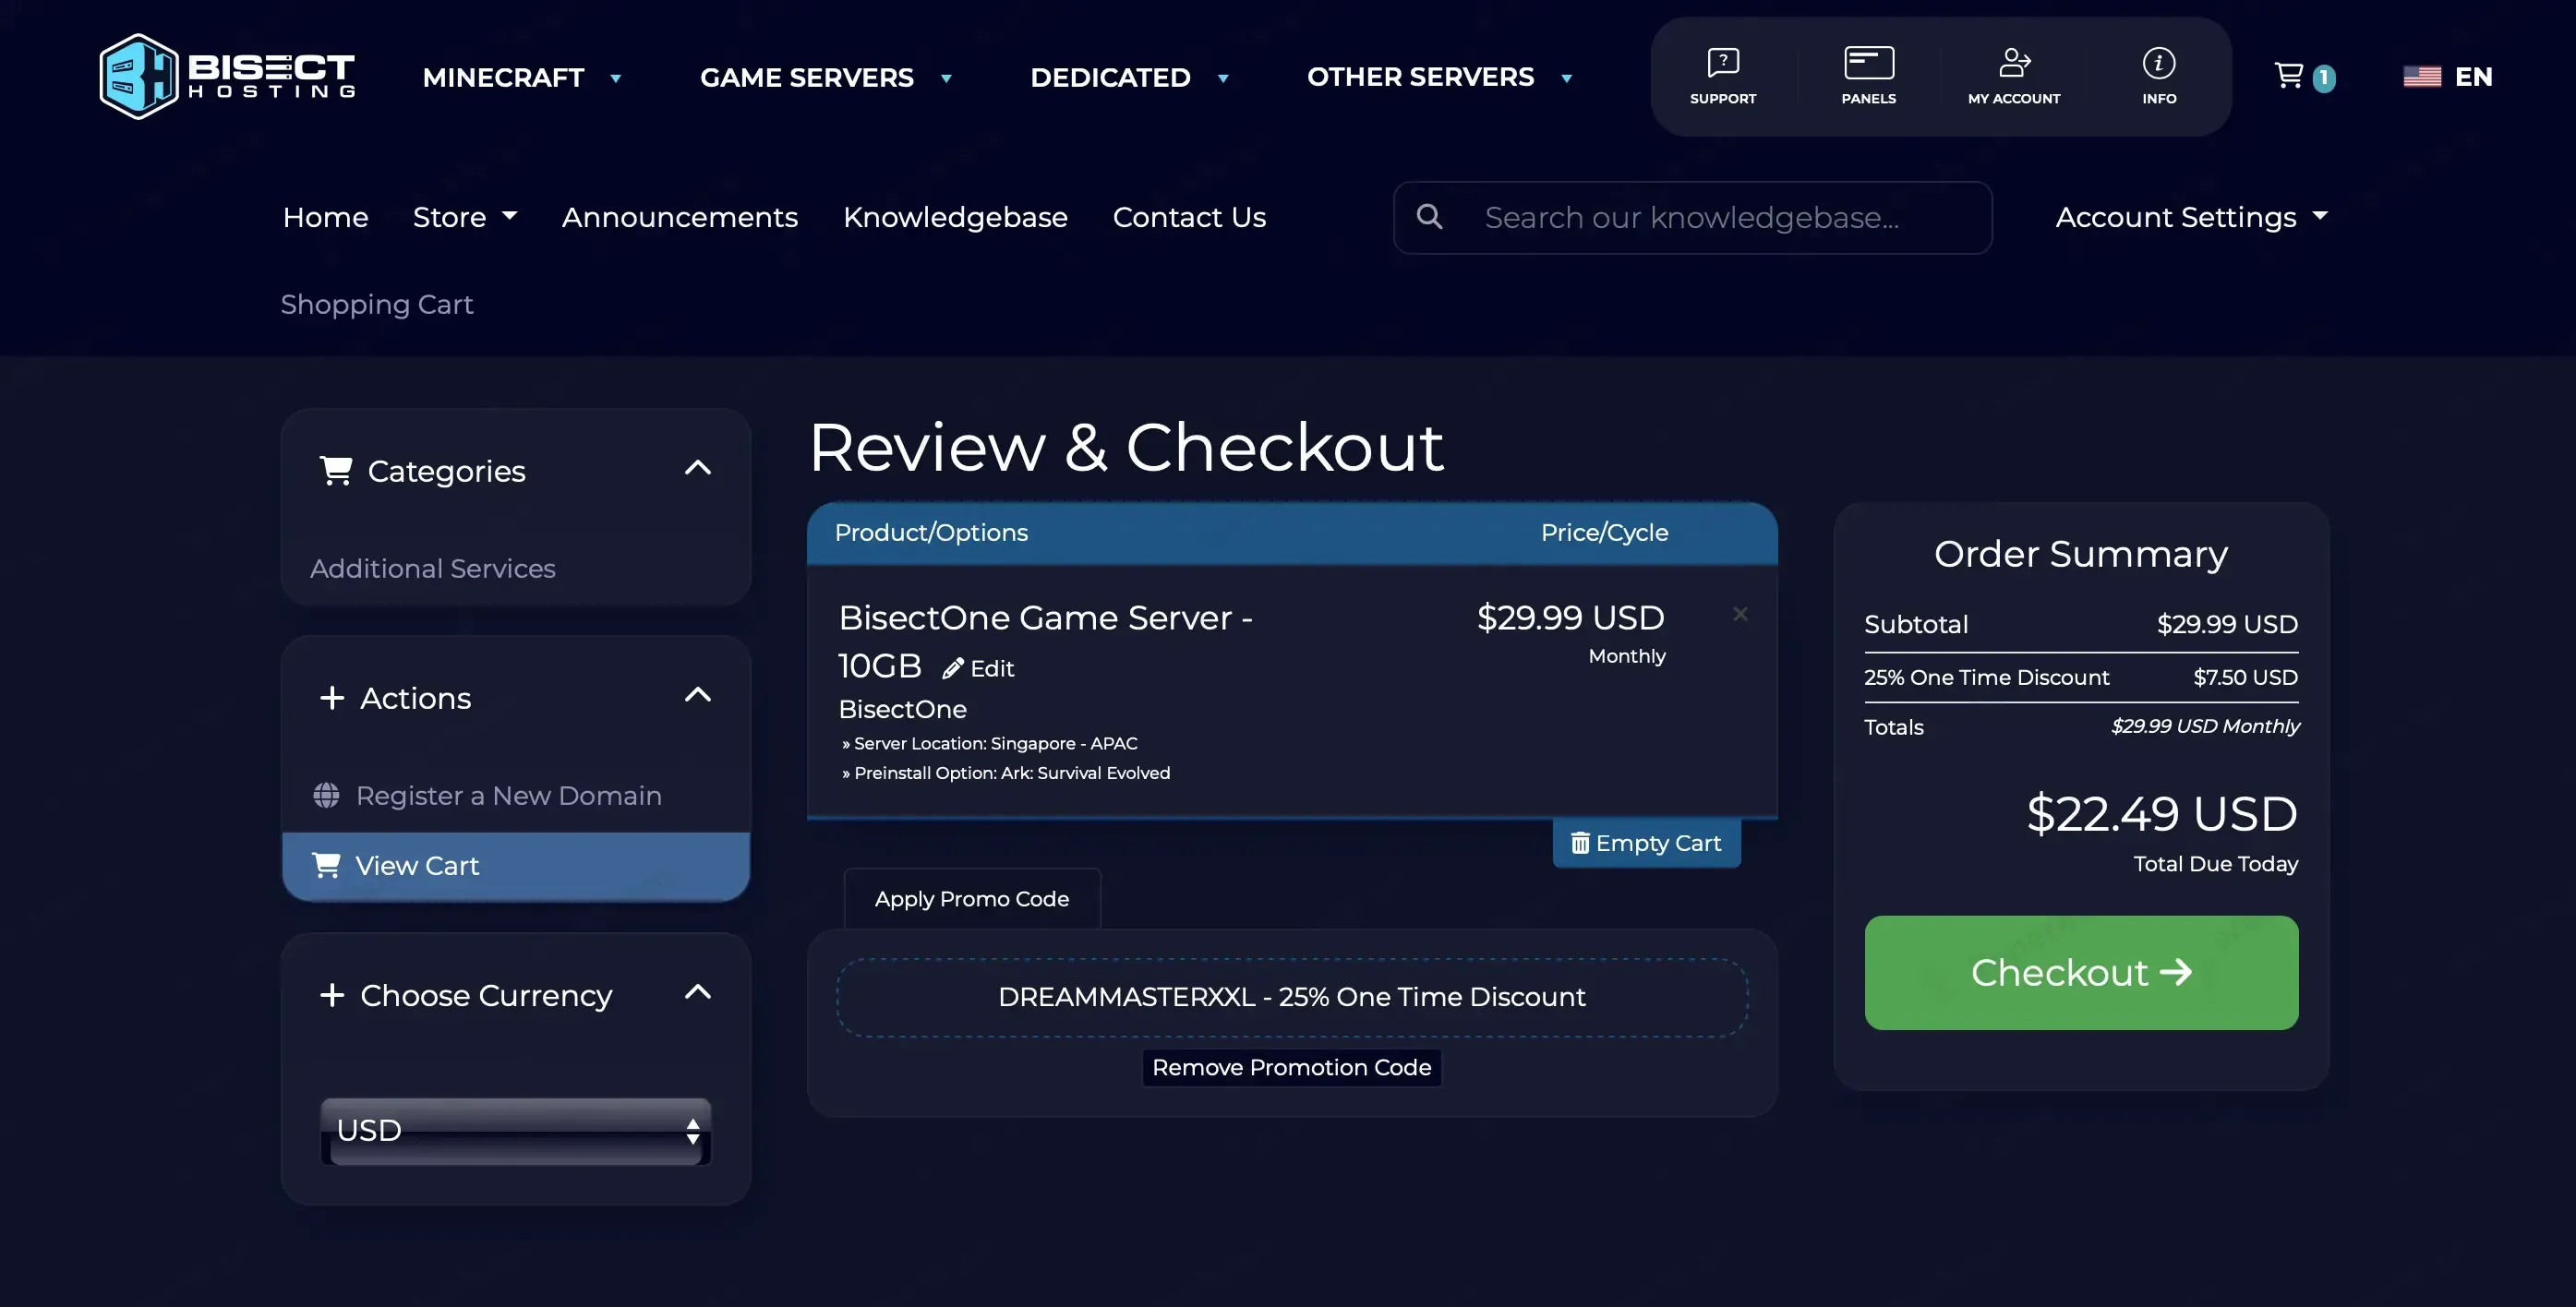Select the Apply Promo Code tab
Image resolution: width=2576 pixels, height=1307 pixels.
971,898
